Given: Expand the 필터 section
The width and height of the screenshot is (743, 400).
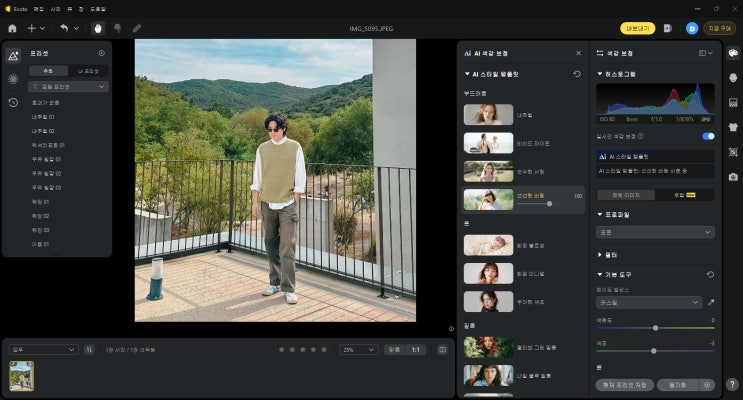Looking at the screenshot, I should pyautogui.click(x=600, y=255).
